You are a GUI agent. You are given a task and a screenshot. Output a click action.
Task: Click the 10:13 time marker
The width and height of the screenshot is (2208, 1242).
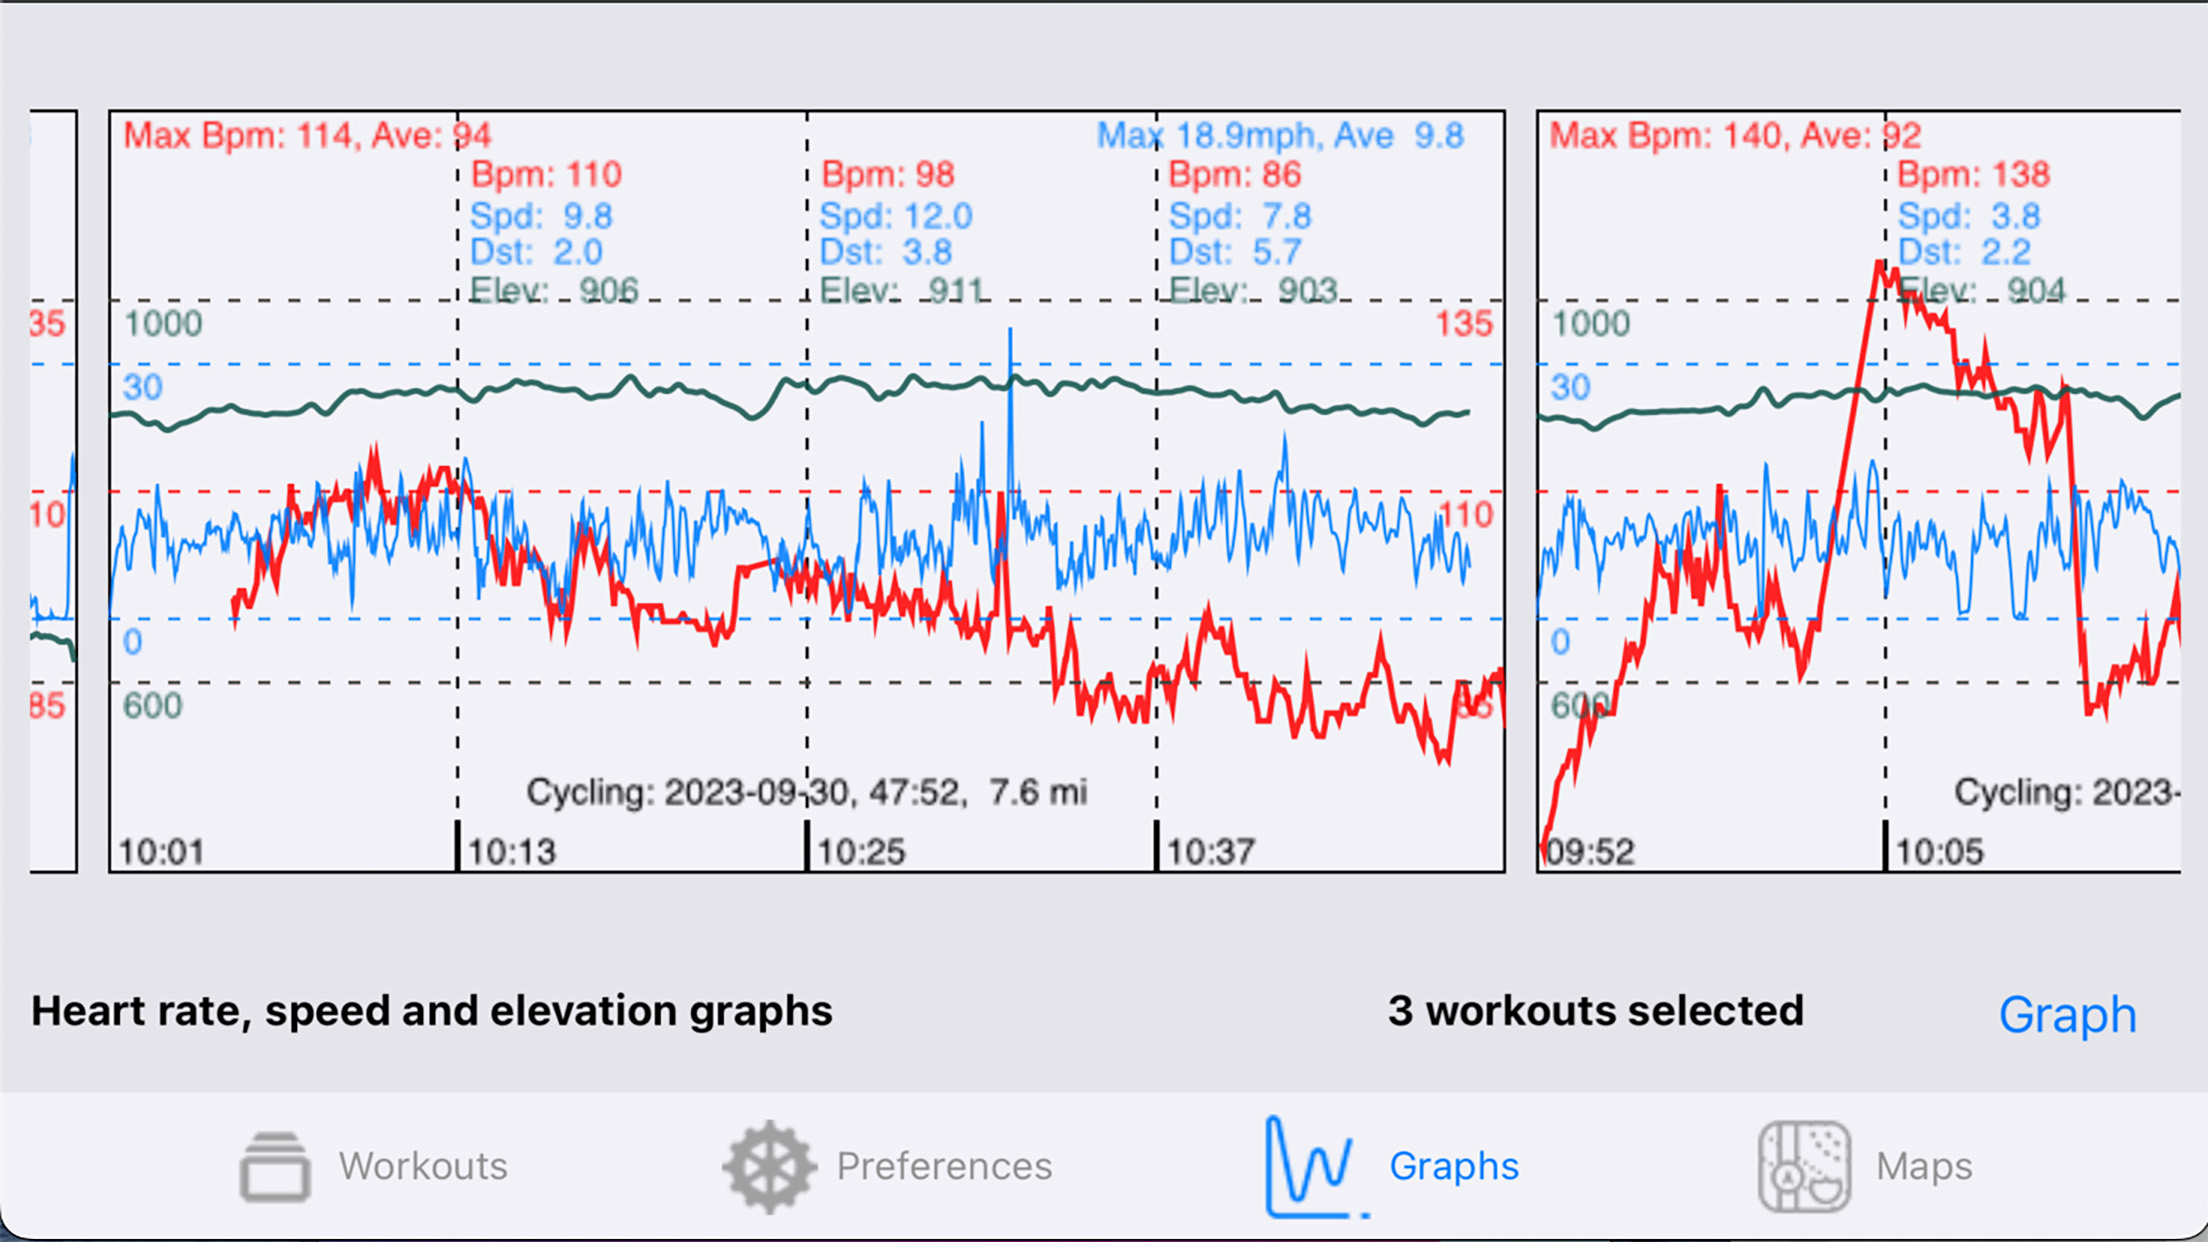click(511, 852)
